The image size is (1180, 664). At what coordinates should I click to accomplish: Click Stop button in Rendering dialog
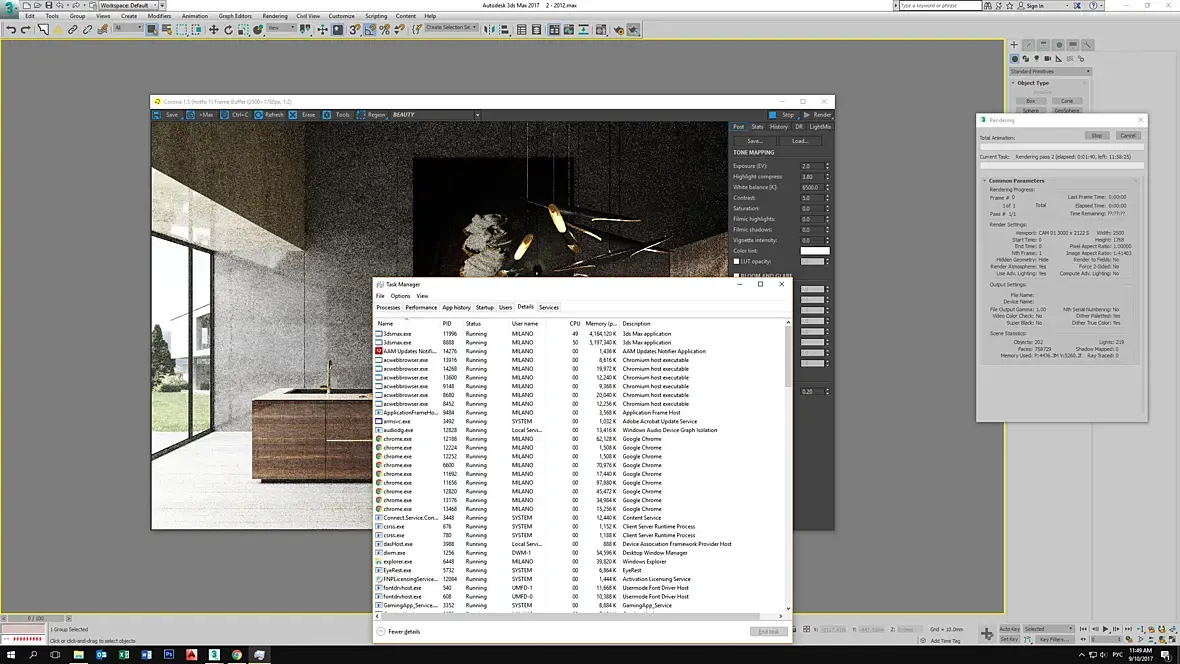tap(1096, 135)
